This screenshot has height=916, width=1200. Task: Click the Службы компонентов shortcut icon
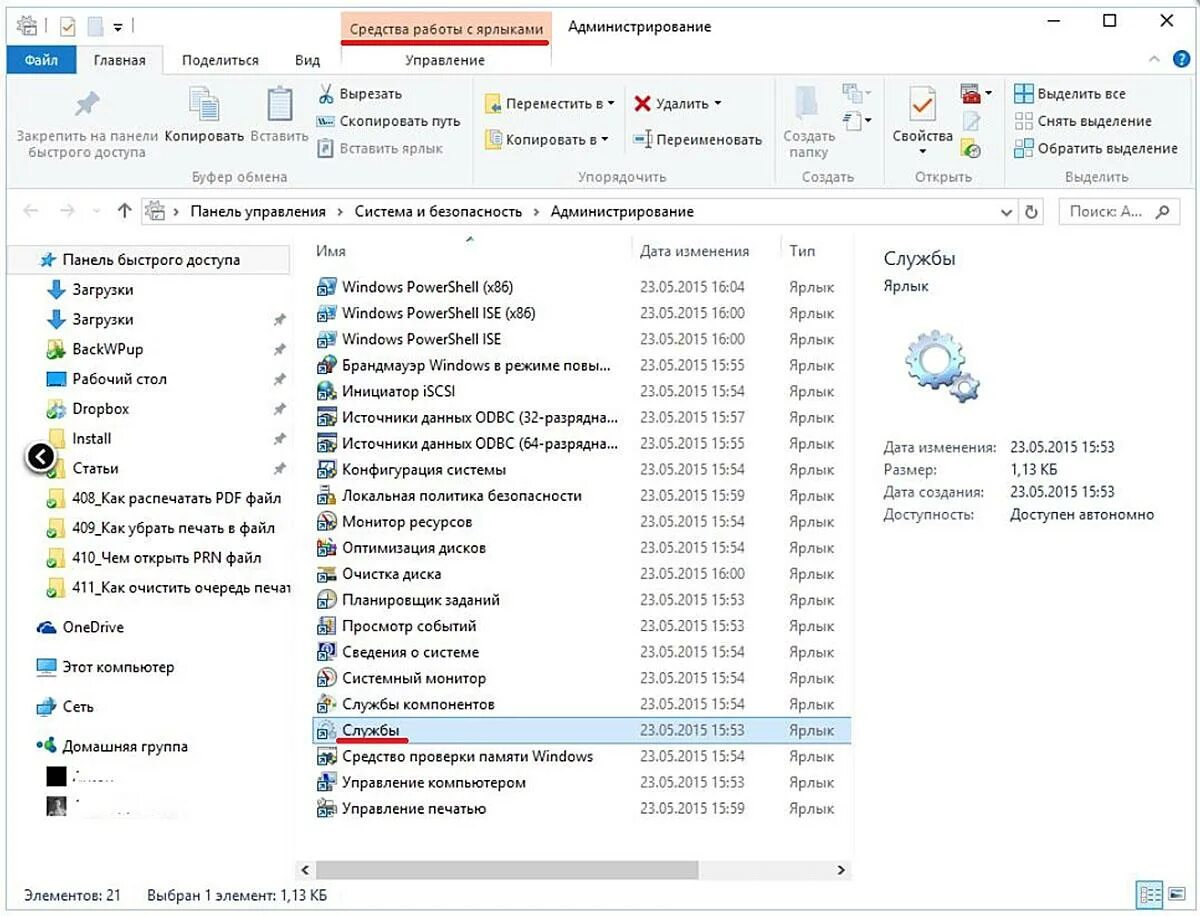[326, 704]
